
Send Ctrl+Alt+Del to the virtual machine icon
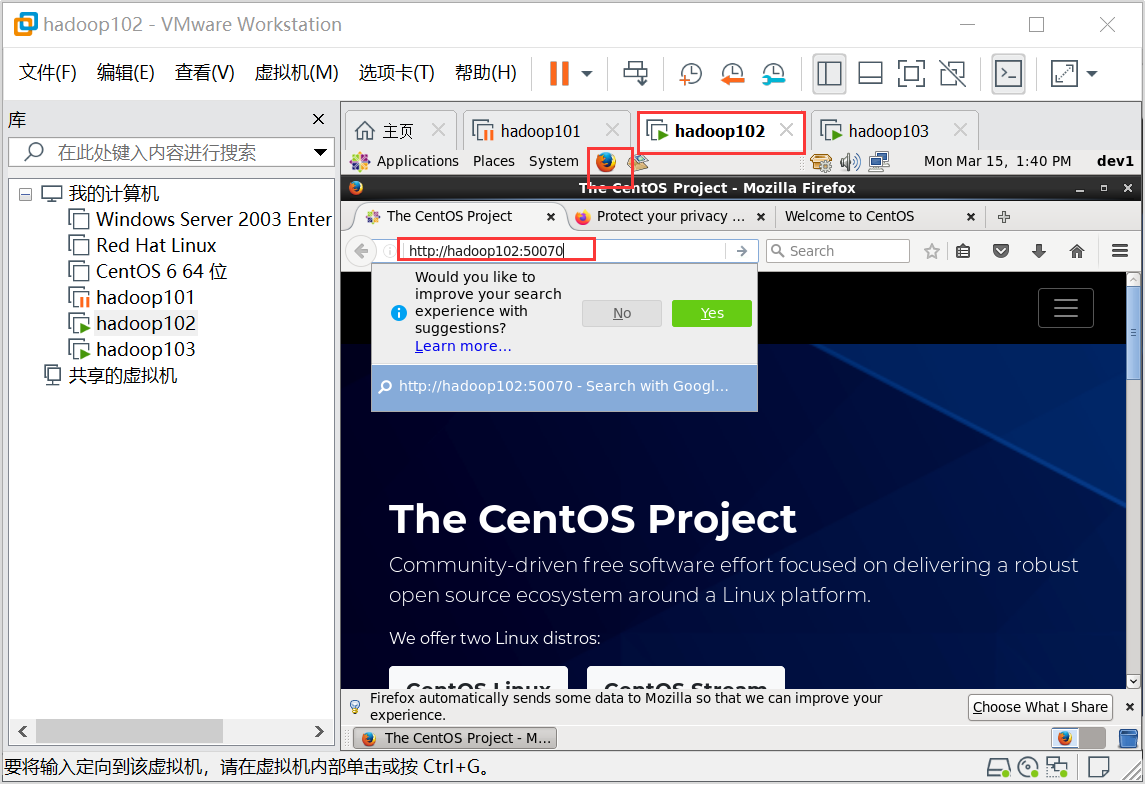[635, 73]
